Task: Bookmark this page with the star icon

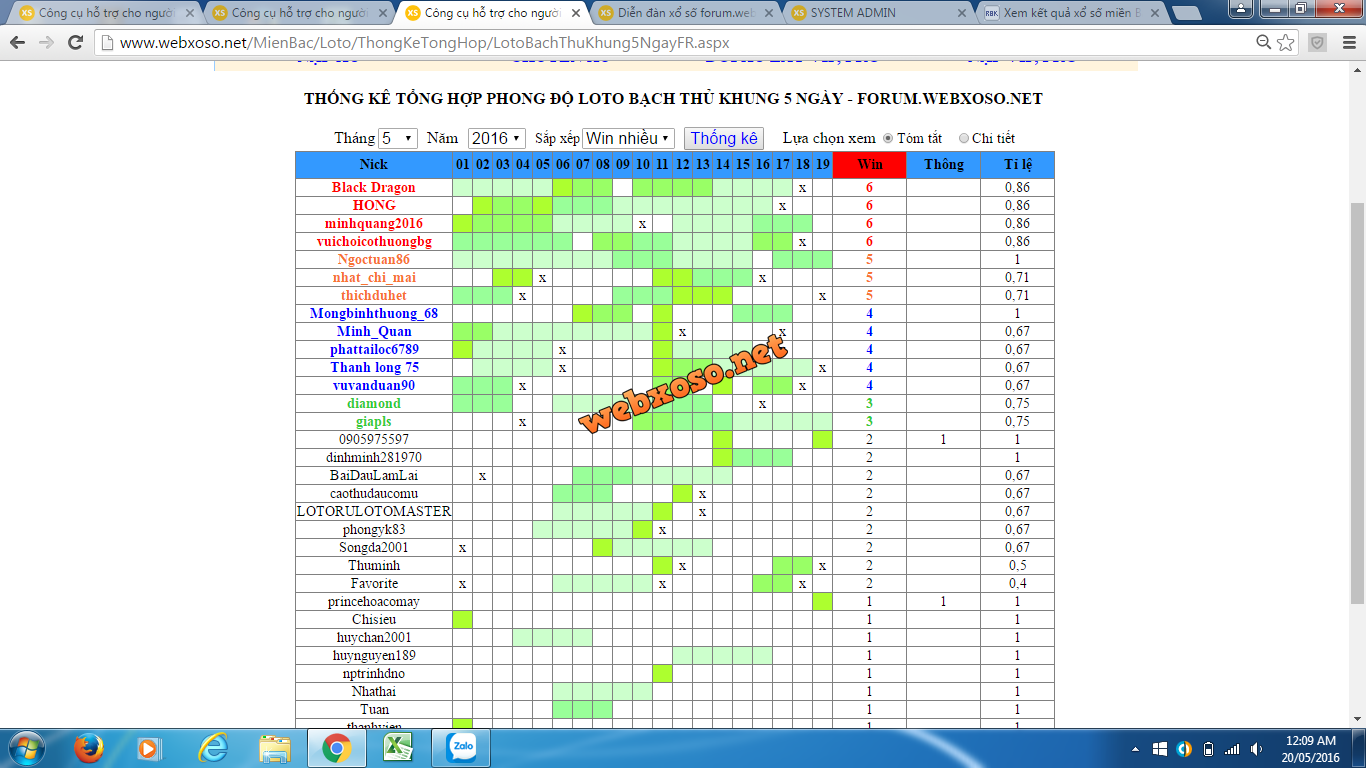Action: 1286,43
